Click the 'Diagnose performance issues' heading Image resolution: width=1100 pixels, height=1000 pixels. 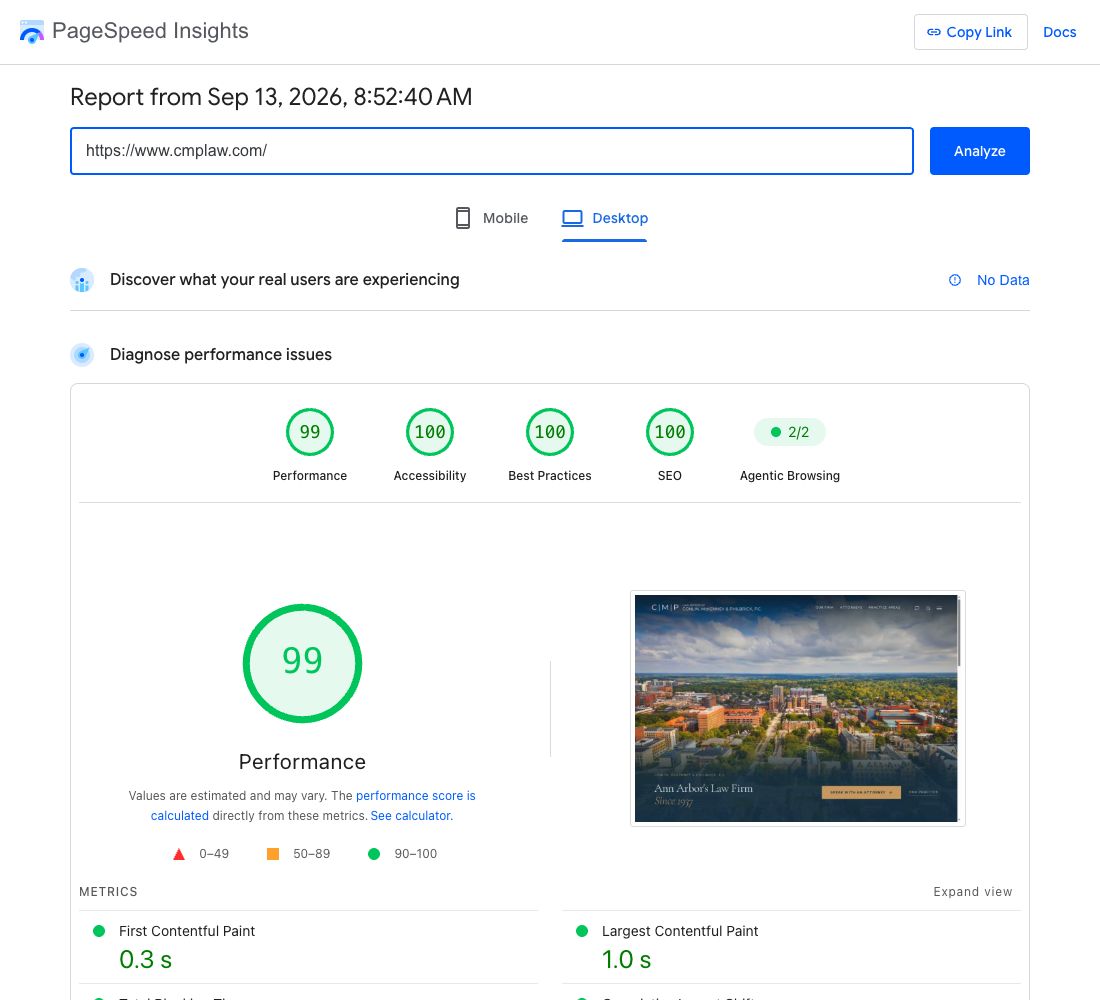(x=221, y=355)
